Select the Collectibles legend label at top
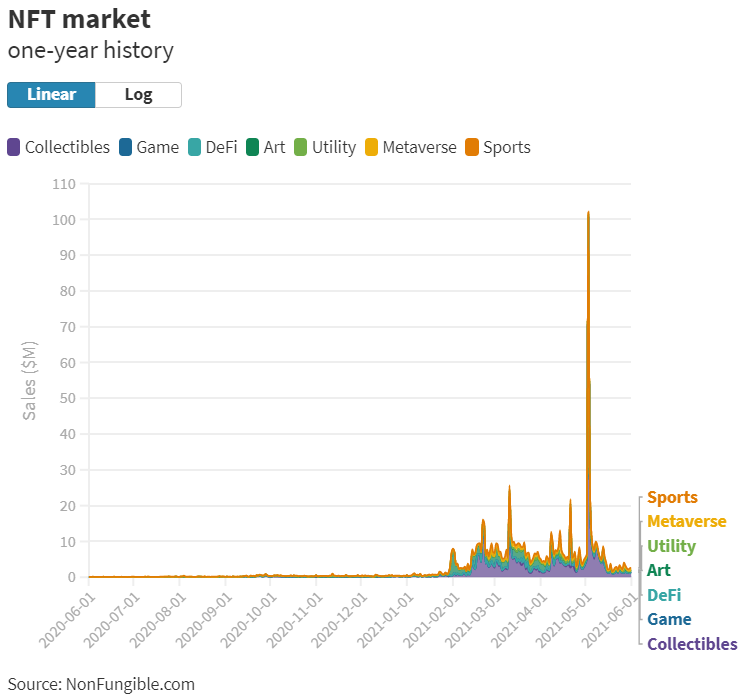 click(67, 147)
